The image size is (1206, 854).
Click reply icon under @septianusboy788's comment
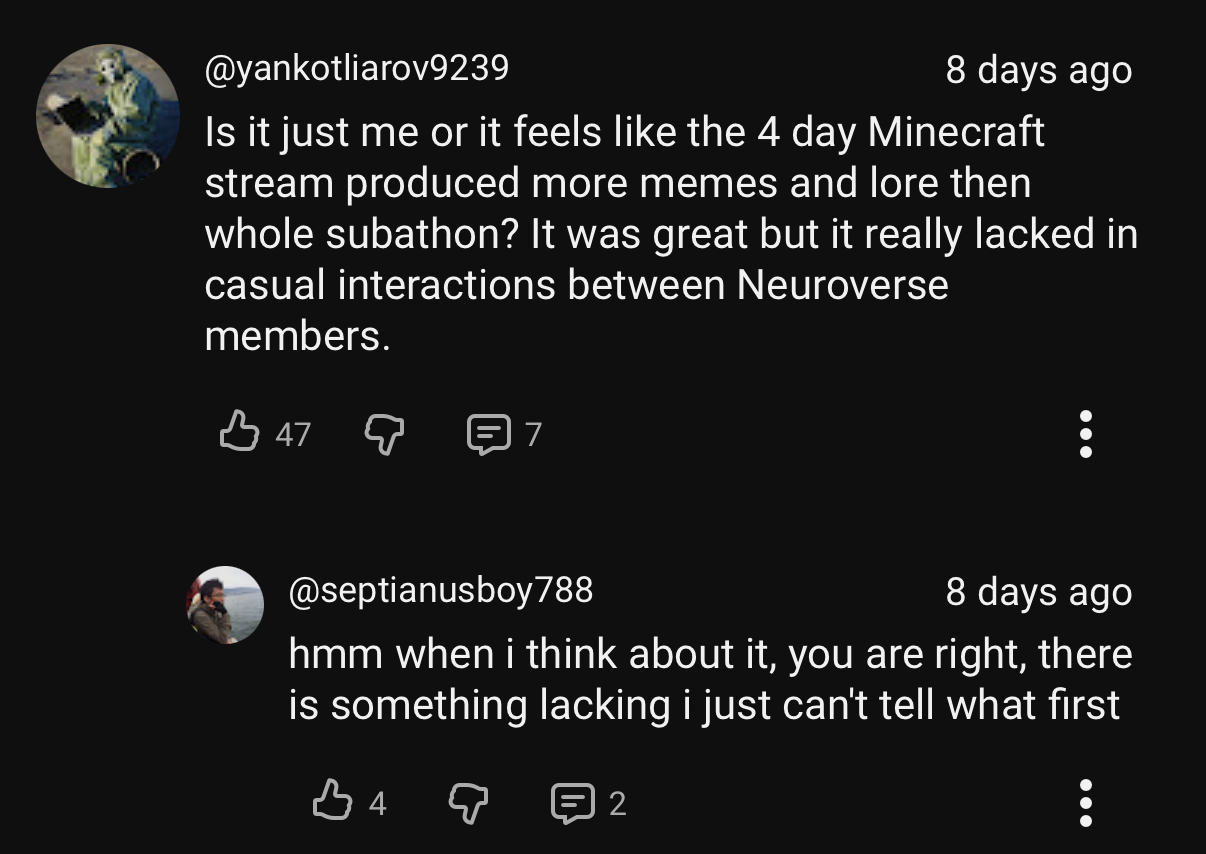[x=572, y=803]
